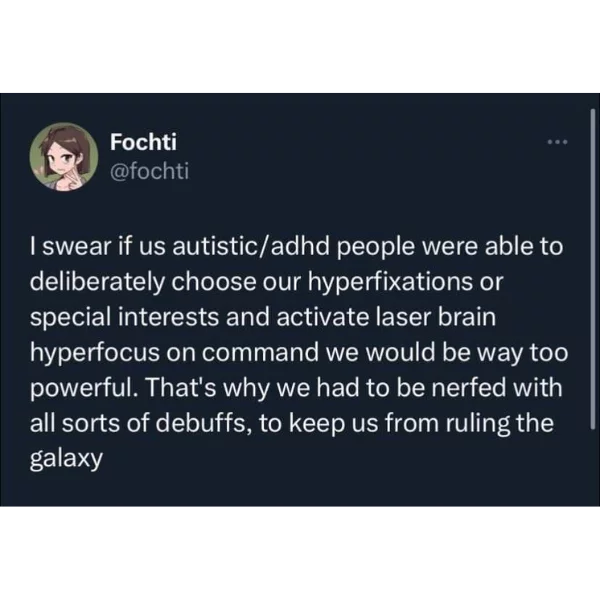Click the word "swear" in the tweet

[76, 247]
